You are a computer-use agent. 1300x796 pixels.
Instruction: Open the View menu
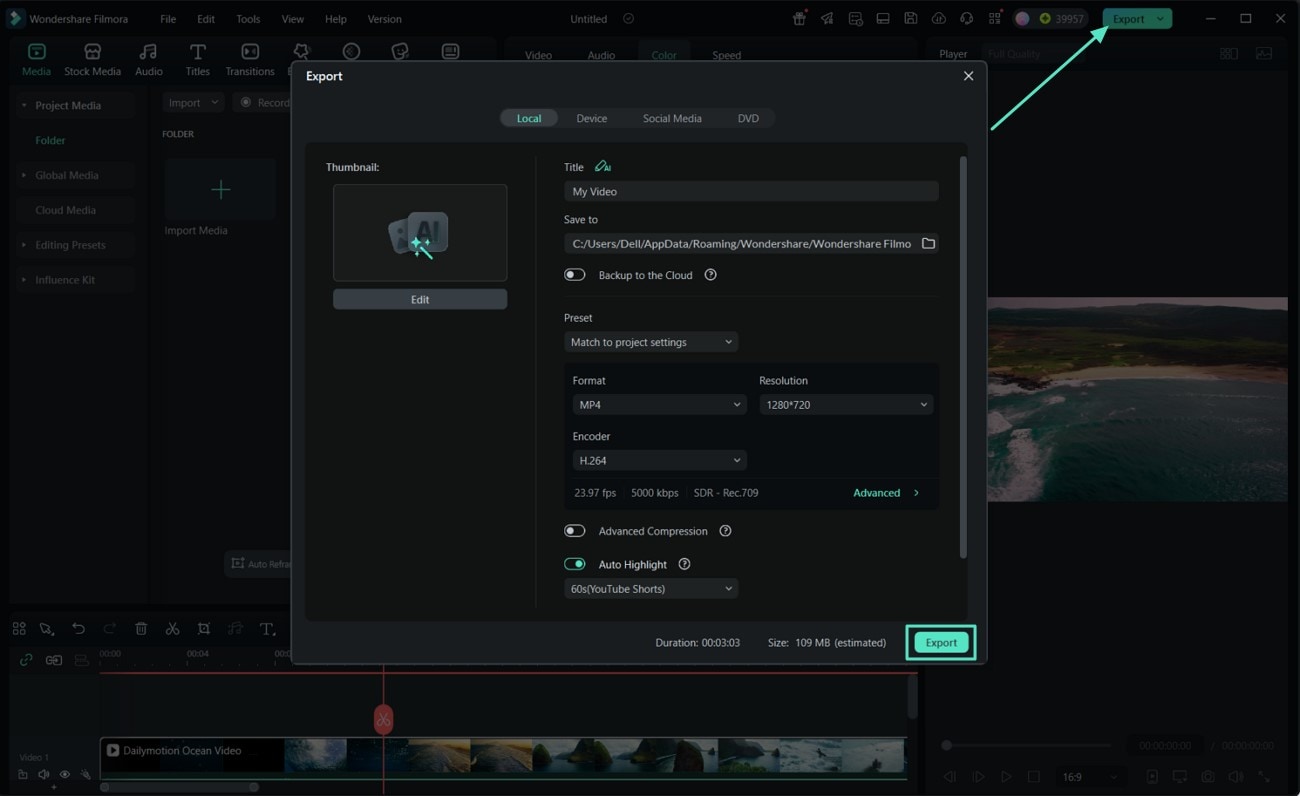293,19
